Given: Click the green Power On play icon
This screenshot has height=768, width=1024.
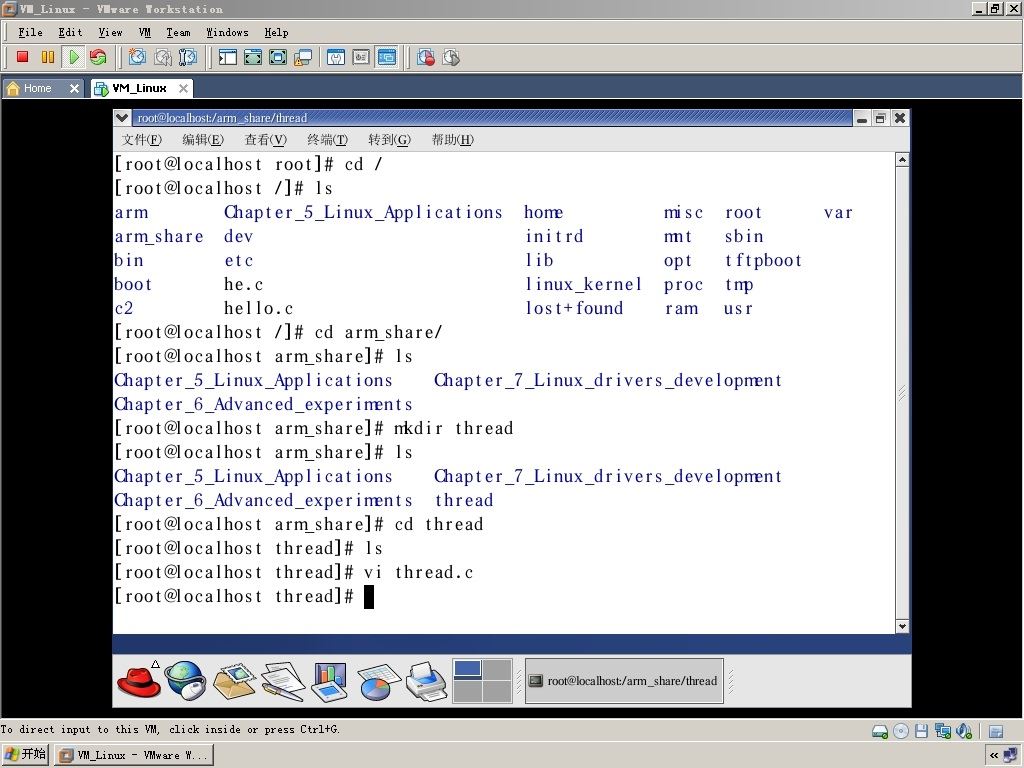Looking at the screenshot, I should click(73, 57).
